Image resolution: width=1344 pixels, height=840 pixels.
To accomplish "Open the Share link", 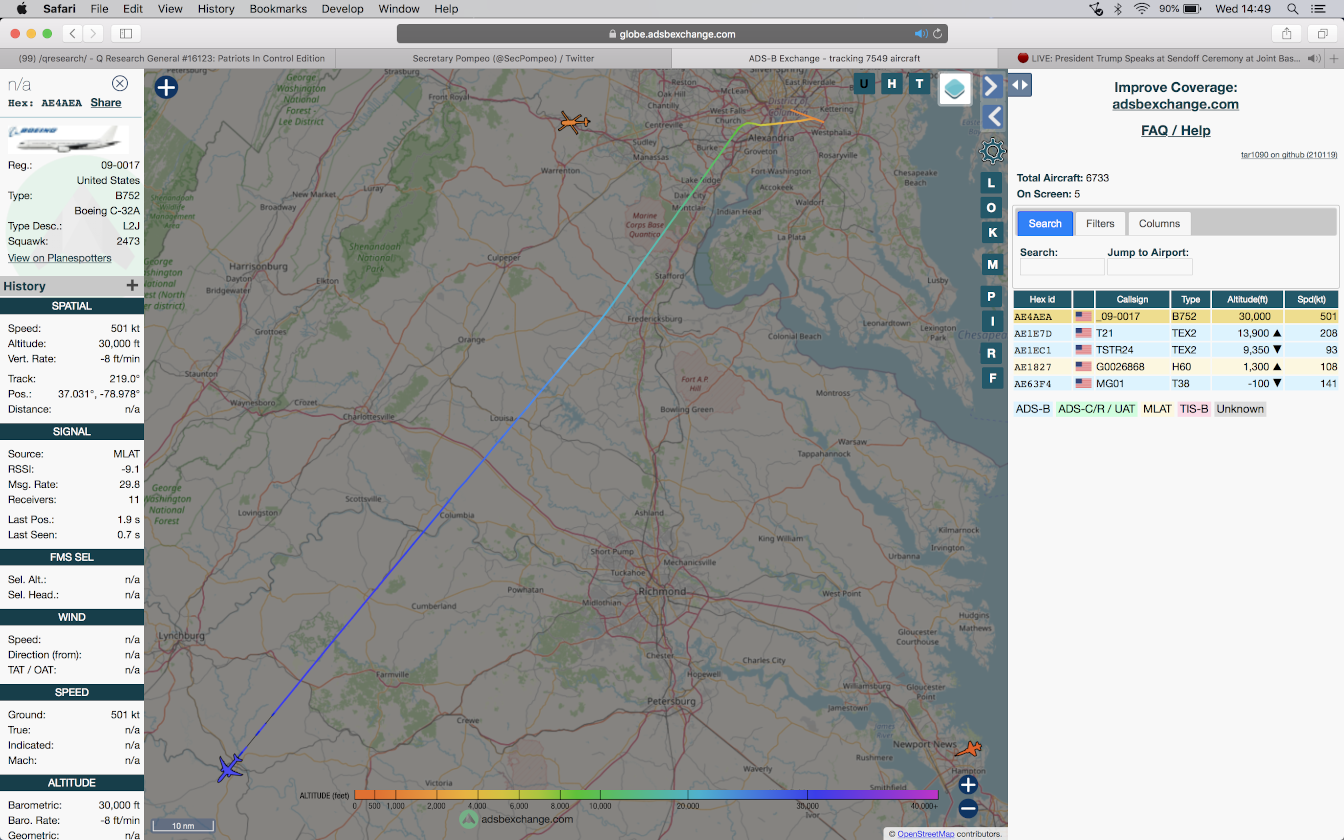I will coord(106,103).
